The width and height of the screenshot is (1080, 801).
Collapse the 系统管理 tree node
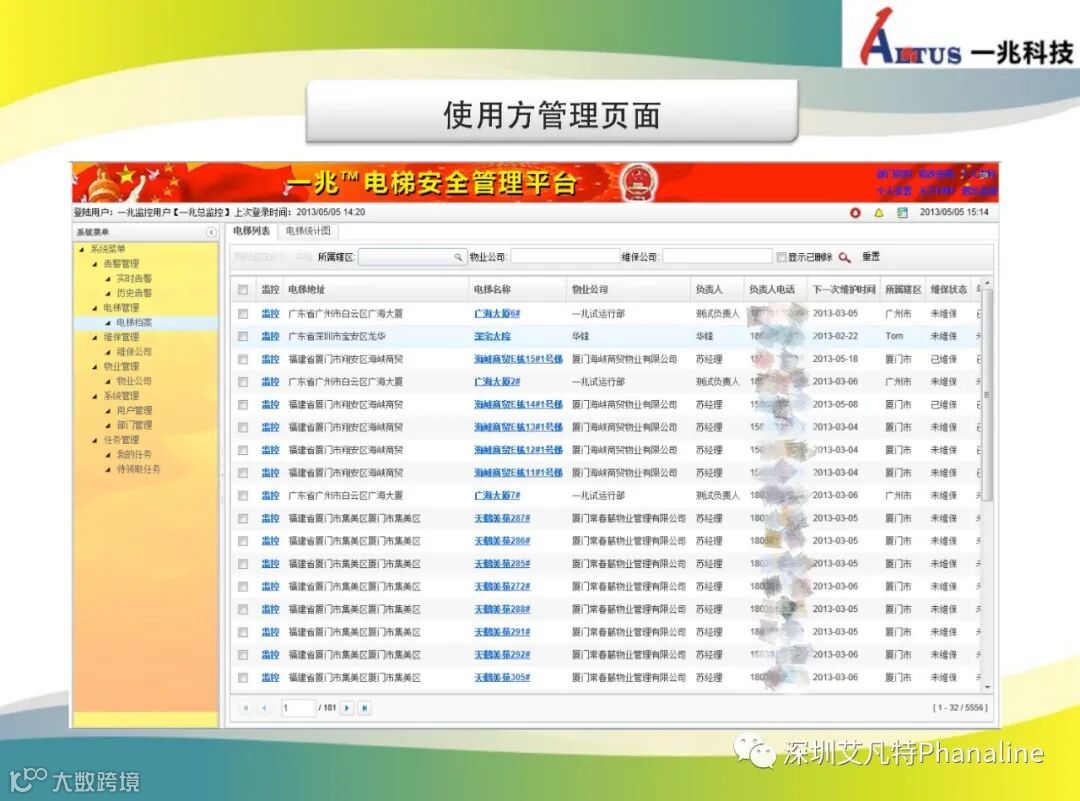pos(95,396)
